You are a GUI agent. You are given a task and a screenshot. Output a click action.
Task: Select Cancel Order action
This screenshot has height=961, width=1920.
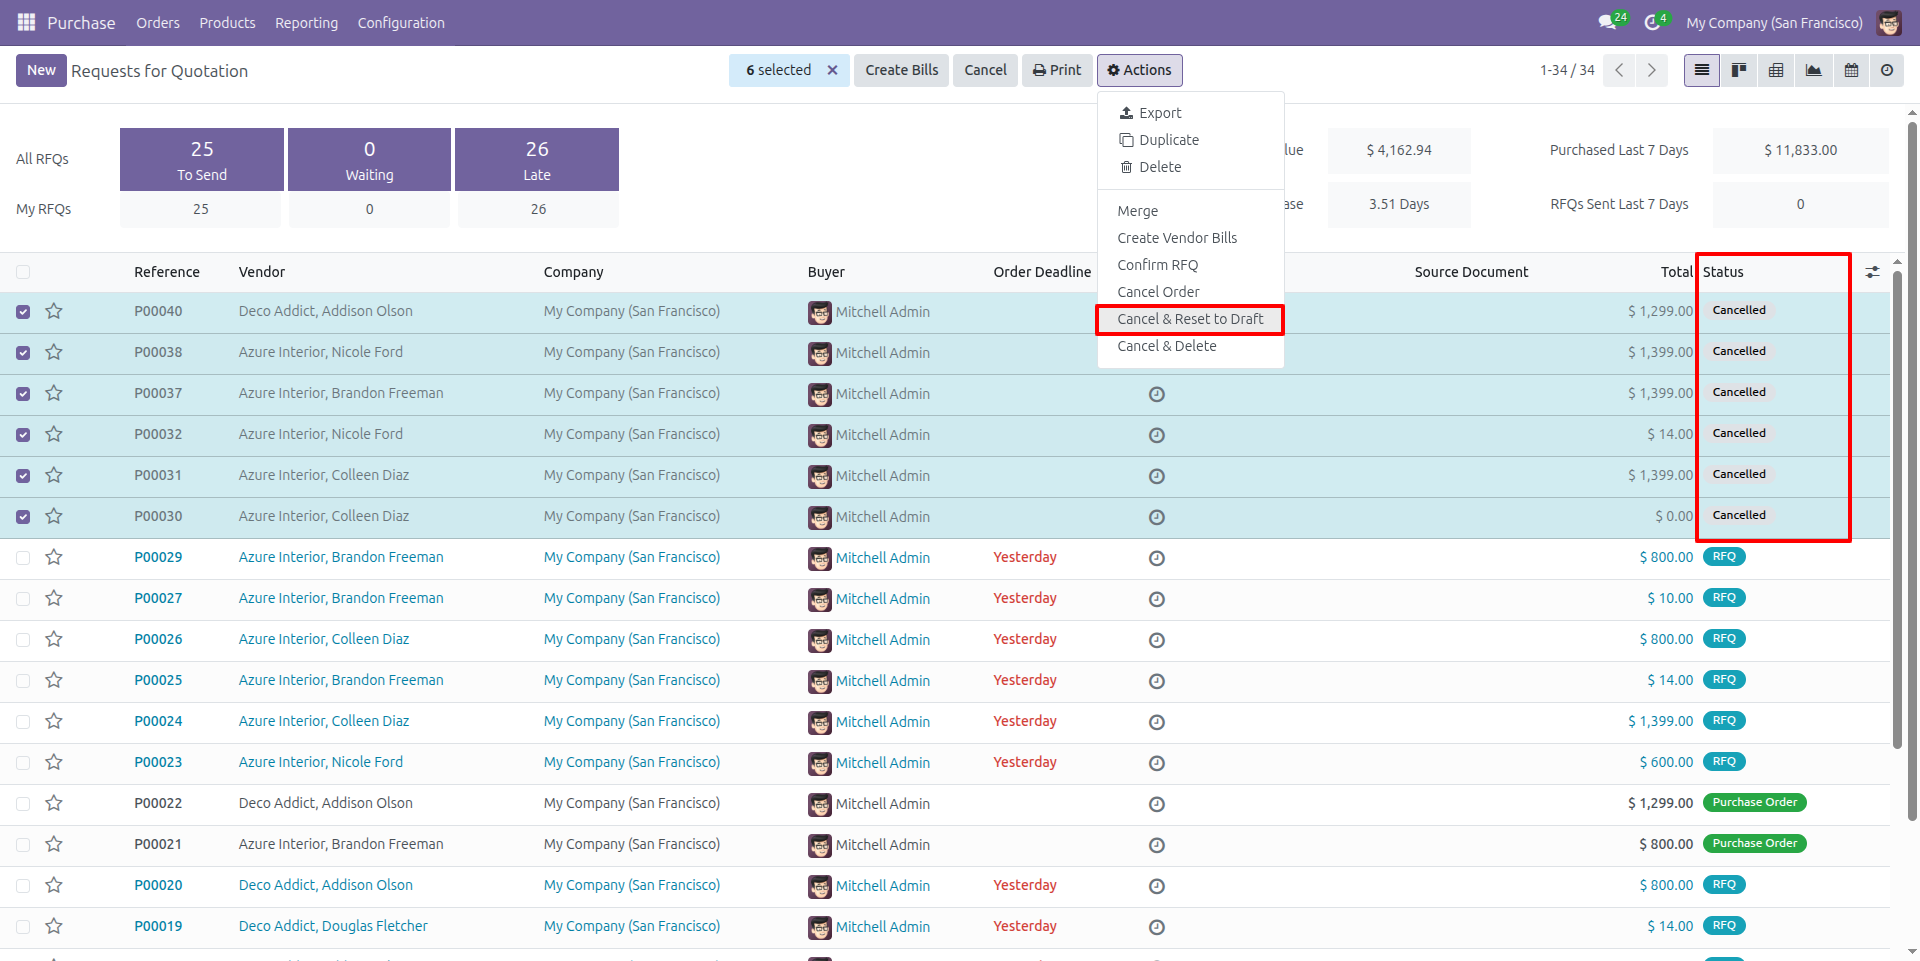click(1190, 292)
